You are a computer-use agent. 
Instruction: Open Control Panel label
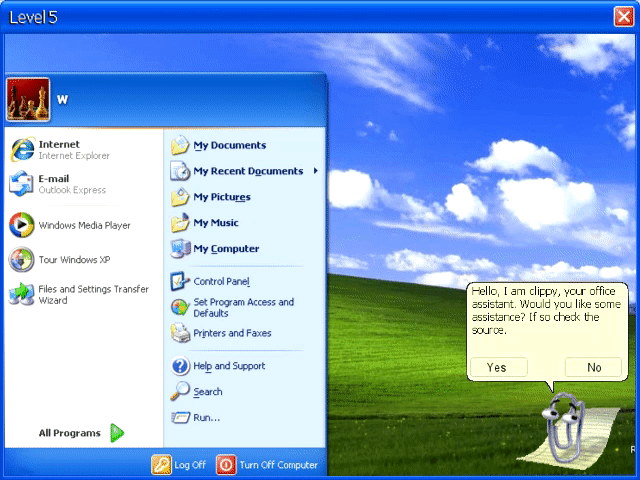(x=222, y=281)
